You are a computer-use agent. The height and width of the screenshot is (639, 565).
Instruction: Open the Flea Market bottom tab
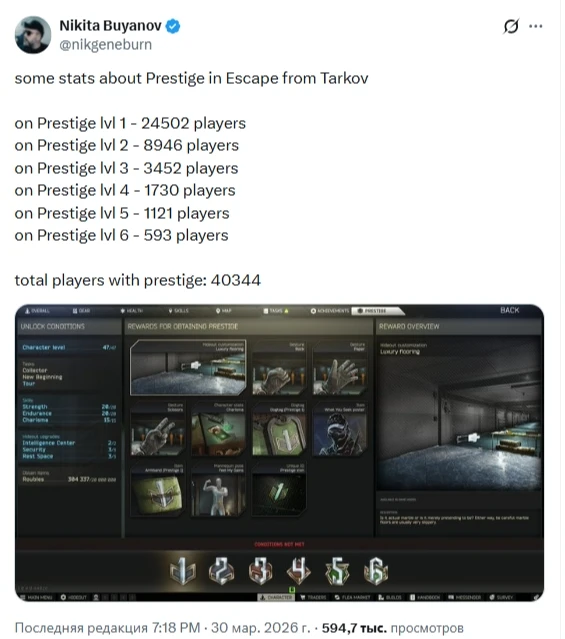tap(353, 597)
